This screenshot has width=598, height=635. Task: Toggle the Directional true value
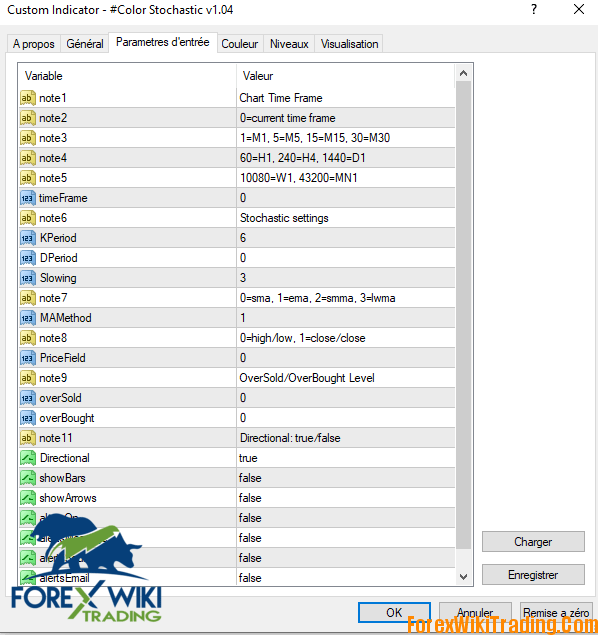click(345, 458)
